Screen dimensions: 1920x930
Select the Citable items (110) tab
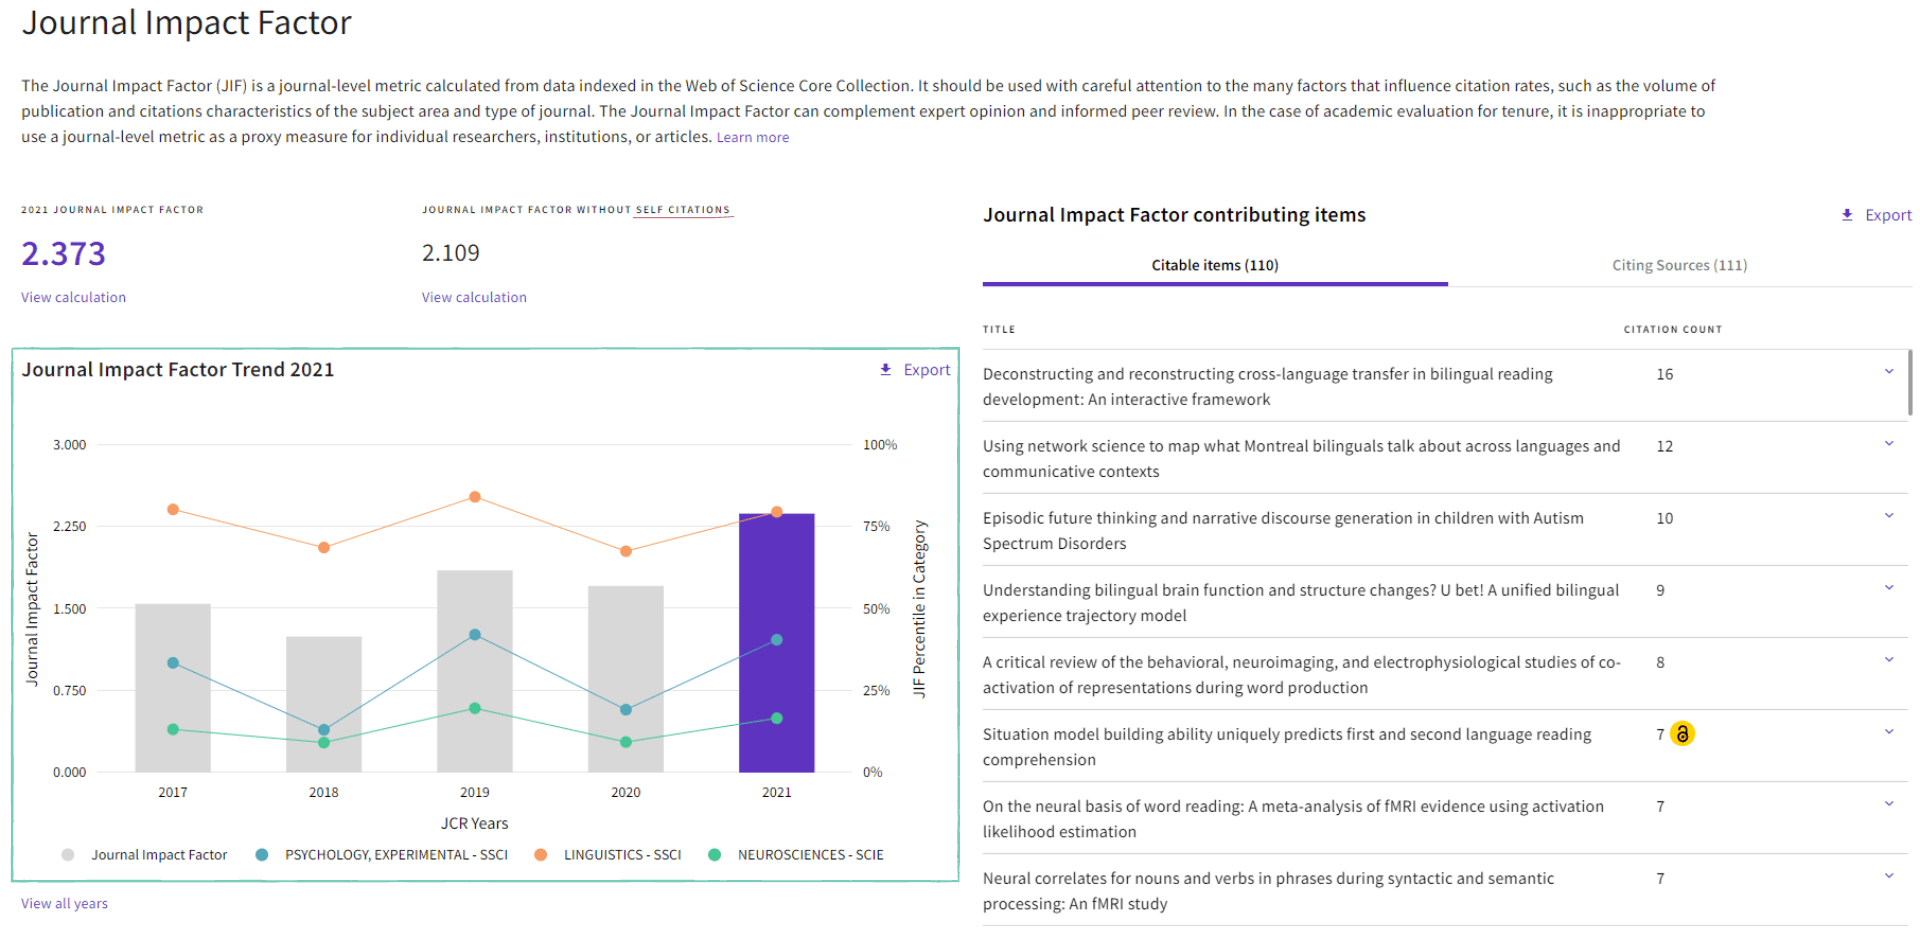[x=1214, y=265]
